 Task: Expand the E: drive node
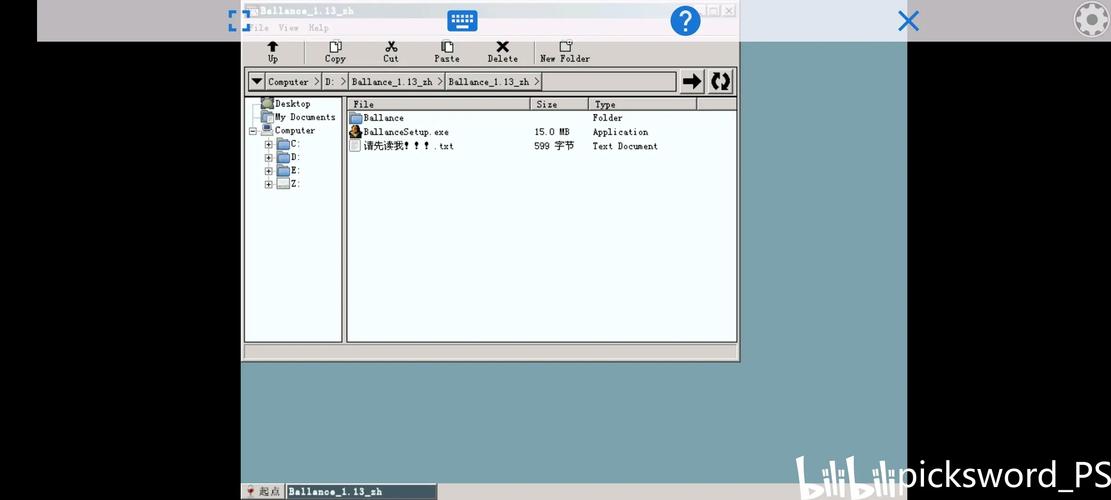tap(269, 171)
